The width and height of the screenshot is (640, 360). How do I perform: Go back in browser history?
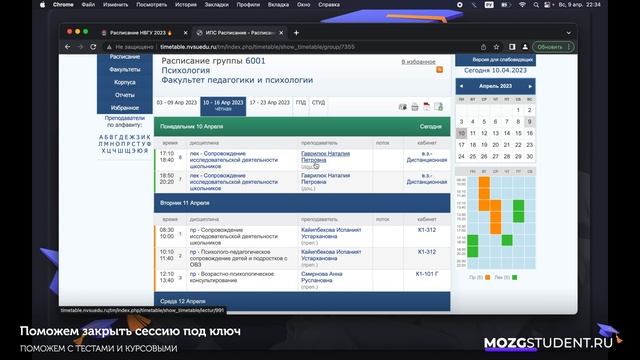tap(68, 47)
